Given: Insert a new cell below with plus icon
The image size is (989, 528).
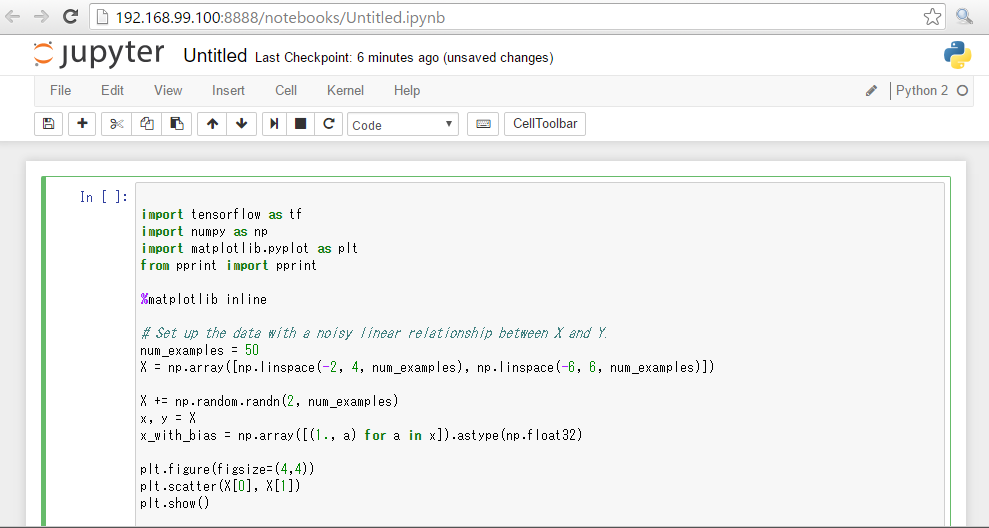Looking at the screenshot, I should point(82,124).
